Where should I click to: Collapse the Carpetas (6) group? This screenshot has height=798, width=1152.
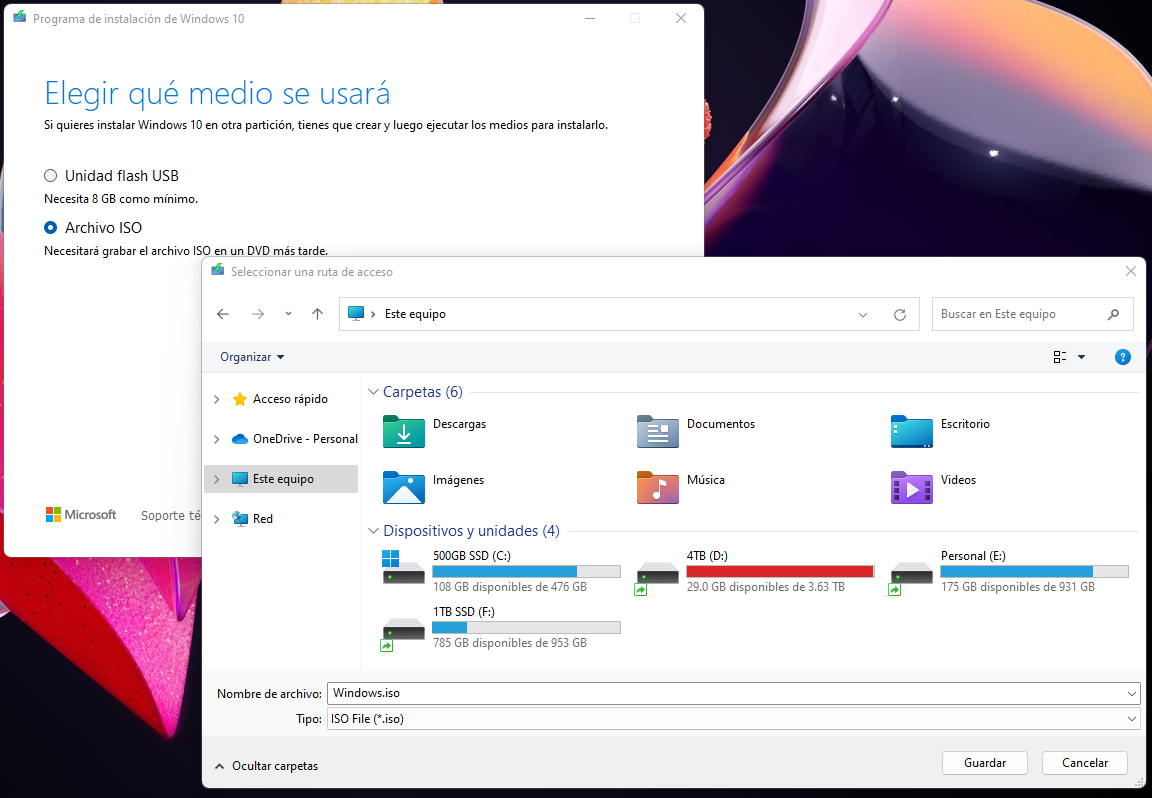[x=373, y=392]
